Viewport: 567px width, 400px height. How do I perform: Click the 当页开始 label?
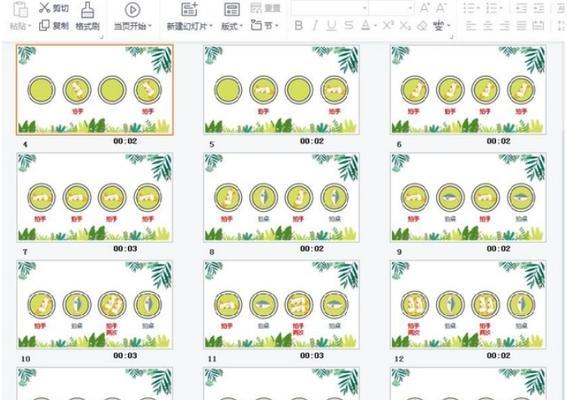(130, 26)
